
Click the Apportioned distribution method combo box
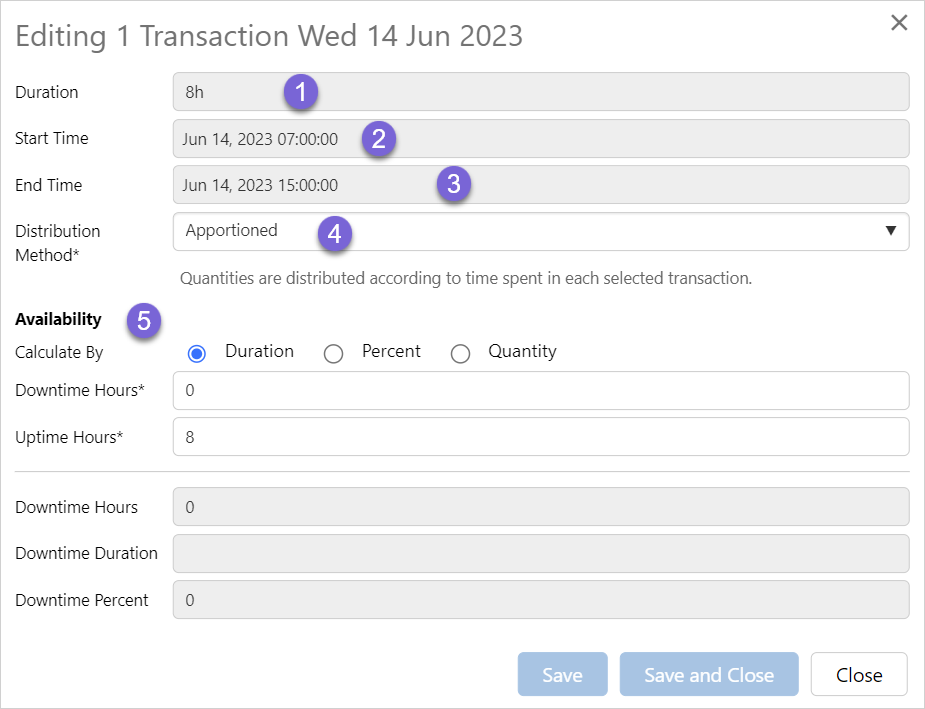540,231
